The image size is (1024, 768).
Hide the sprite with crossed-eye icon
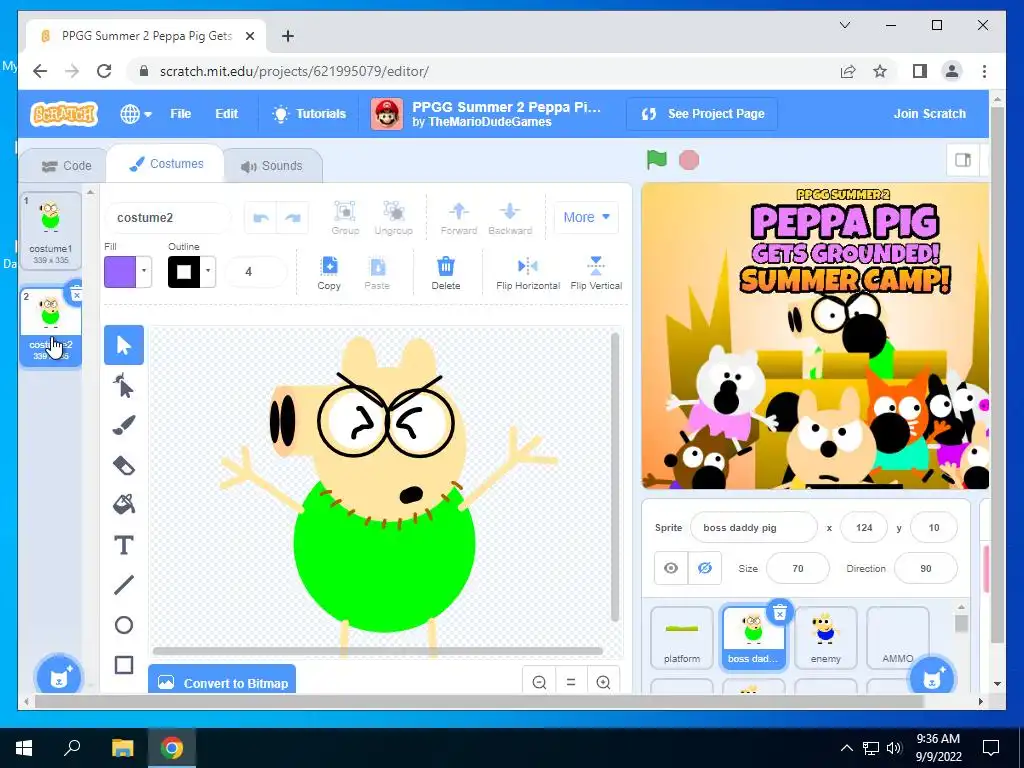[705, 568]
